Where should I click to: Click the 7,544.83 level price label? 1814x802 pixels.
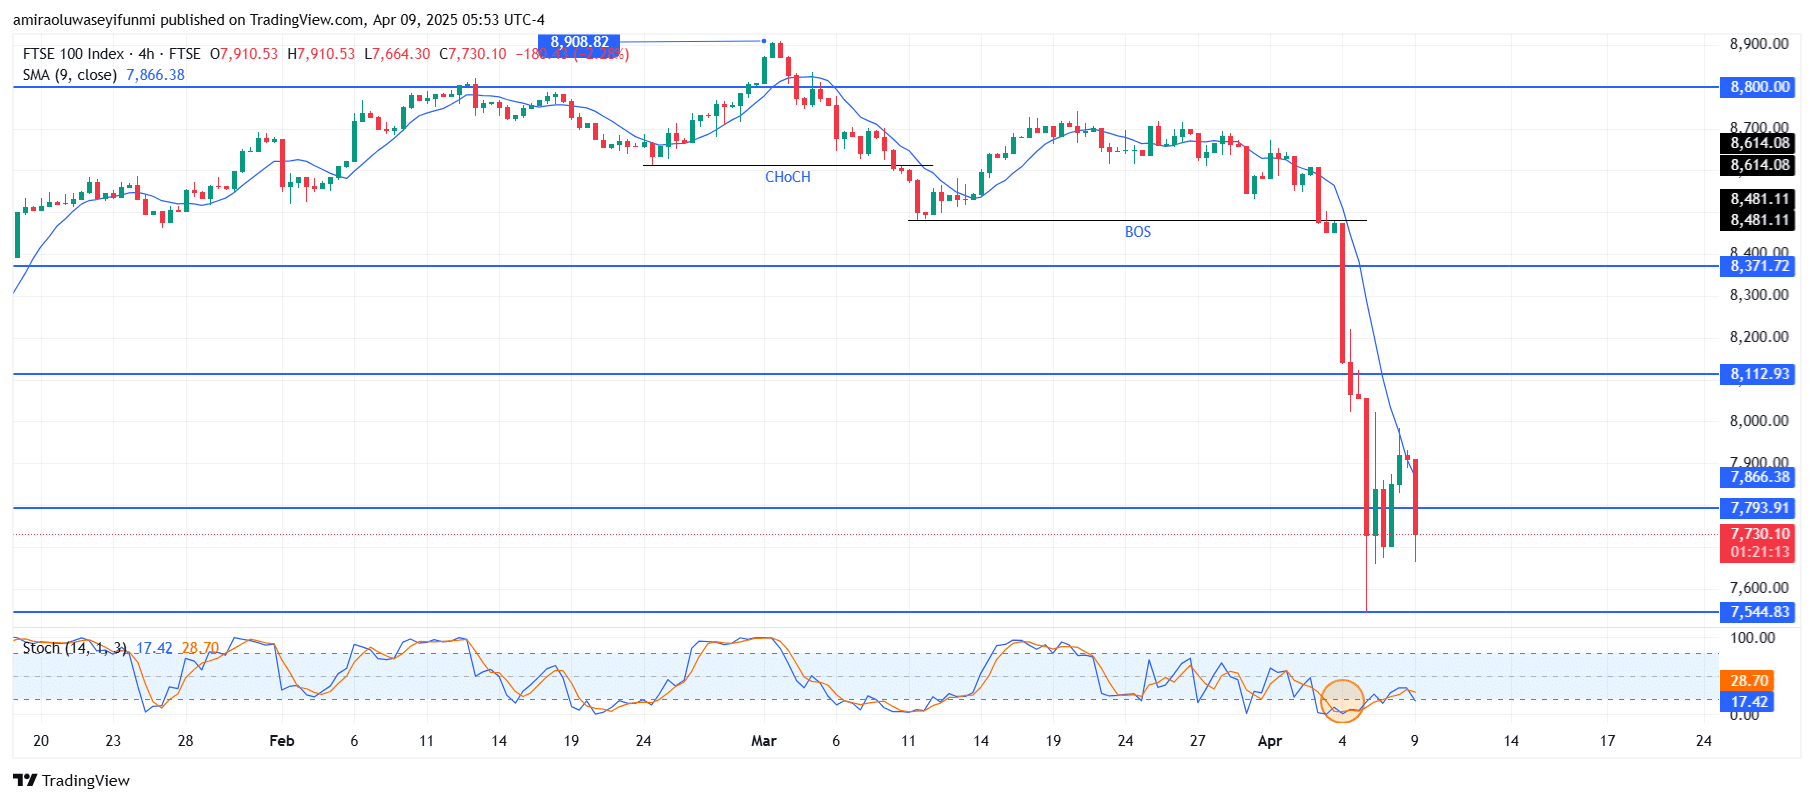[1759, 612]
